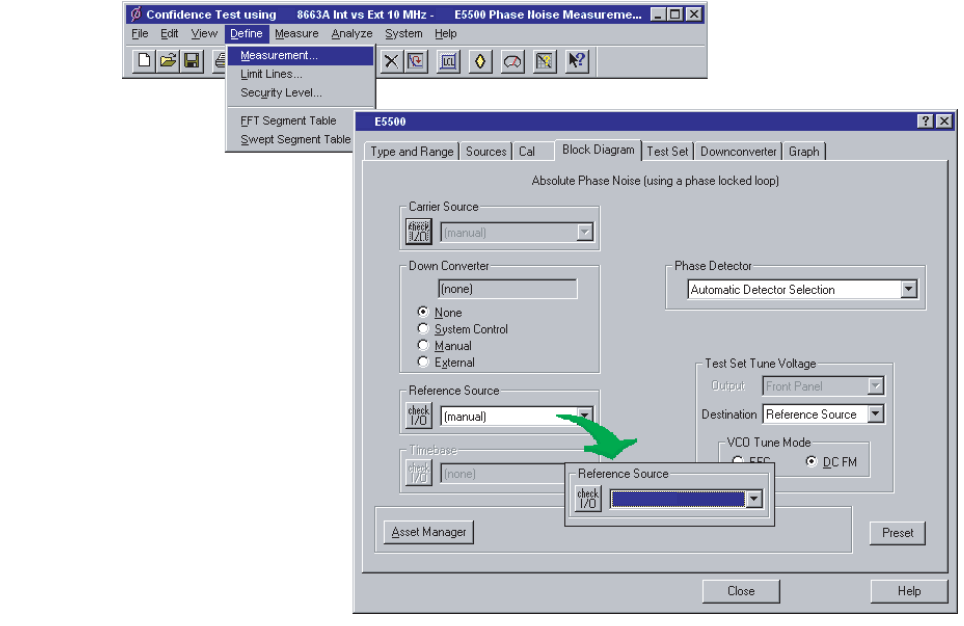Open the View menu
This screenshot has height=626, width=964.
point(203,33)
